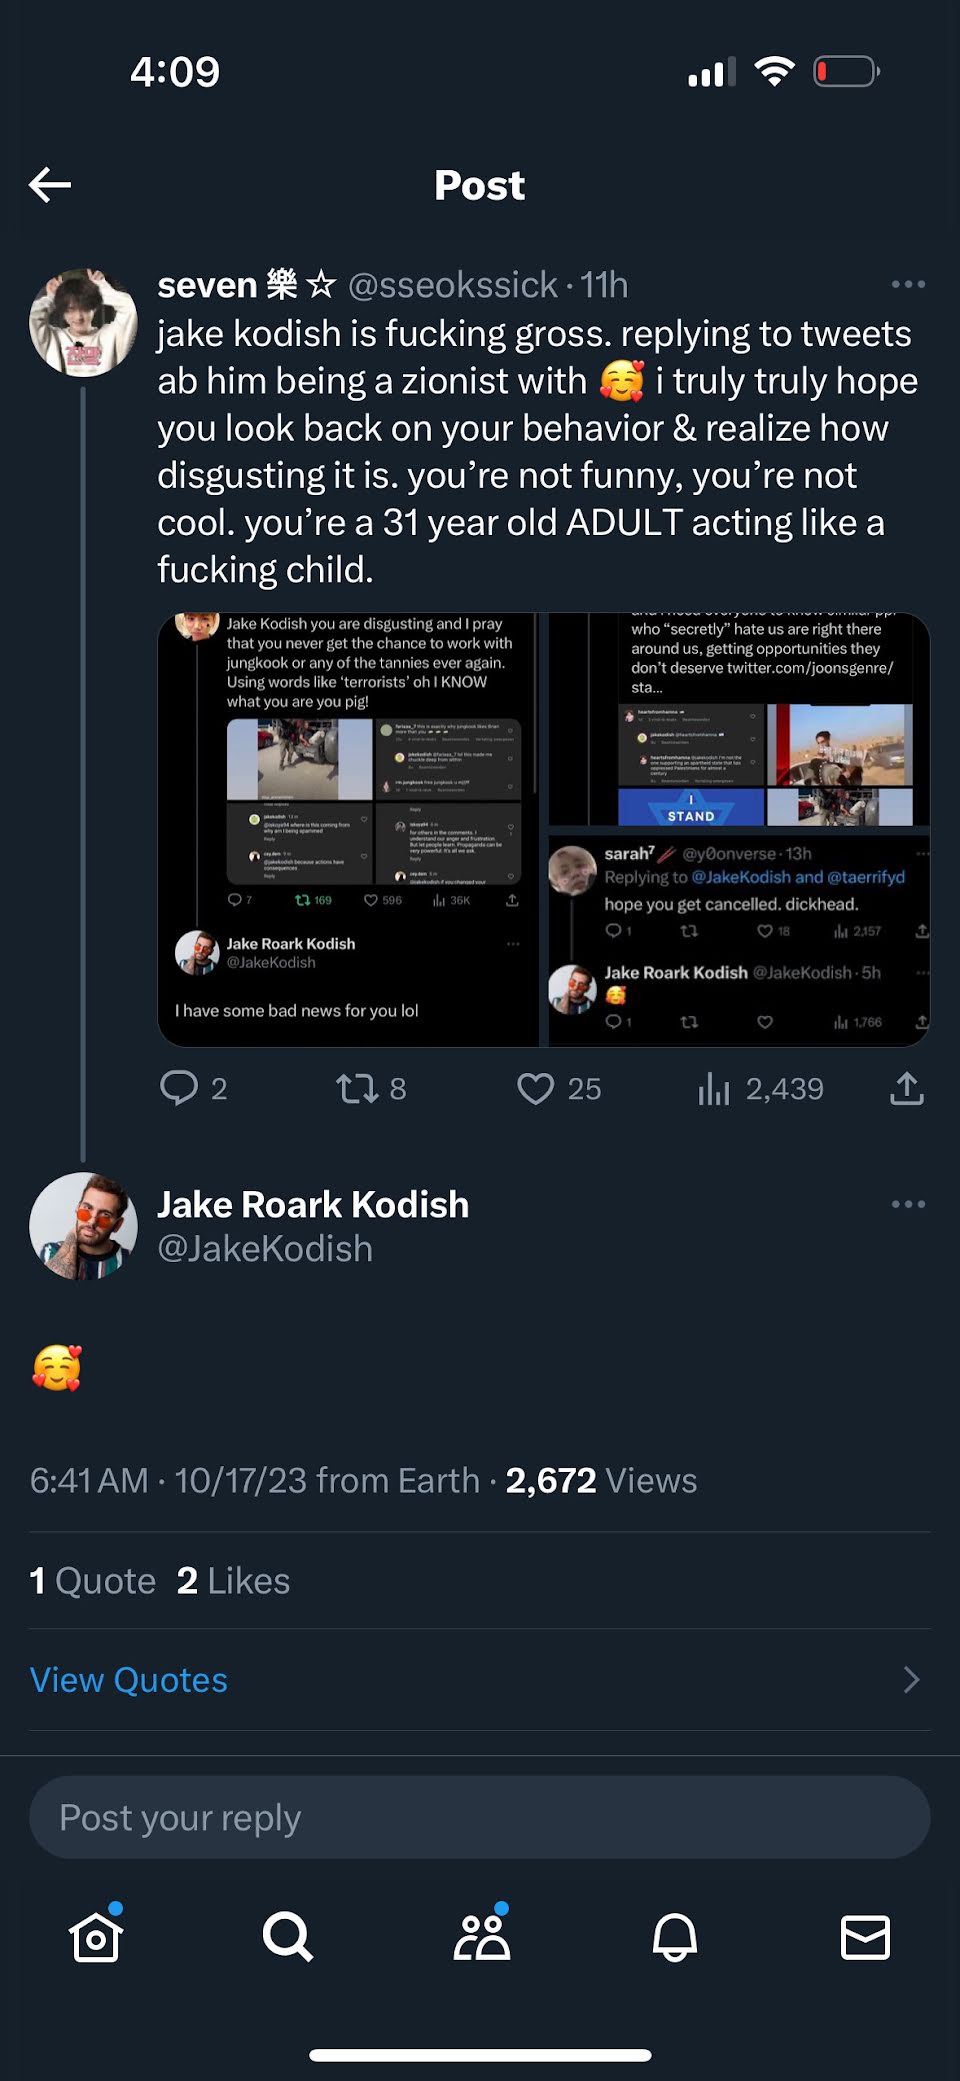Open the Communities people icon
This screenshot has width=960, height=2081.
point(482,1937)
